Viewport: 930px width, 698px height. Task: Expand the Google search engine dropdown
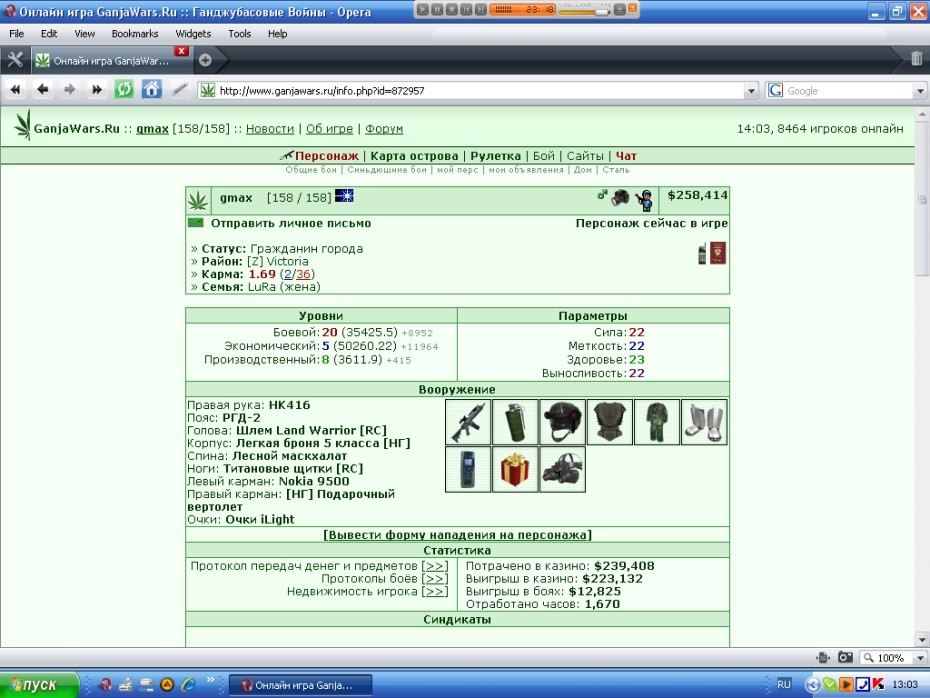click(920, 91)
